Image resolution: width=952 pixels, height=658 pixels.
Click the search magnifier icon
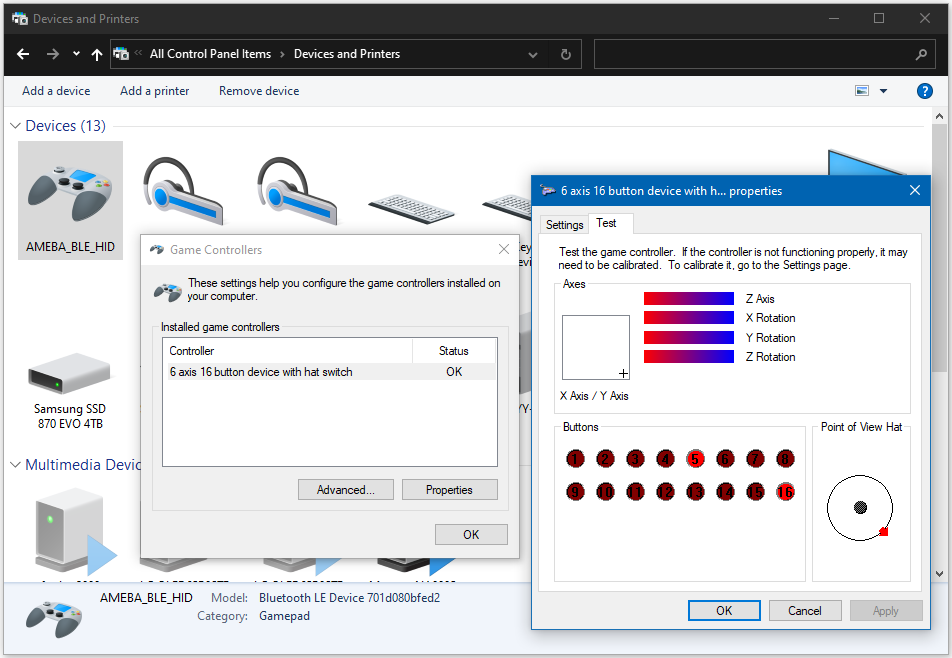pyautogui.click(x=921, y=54)
